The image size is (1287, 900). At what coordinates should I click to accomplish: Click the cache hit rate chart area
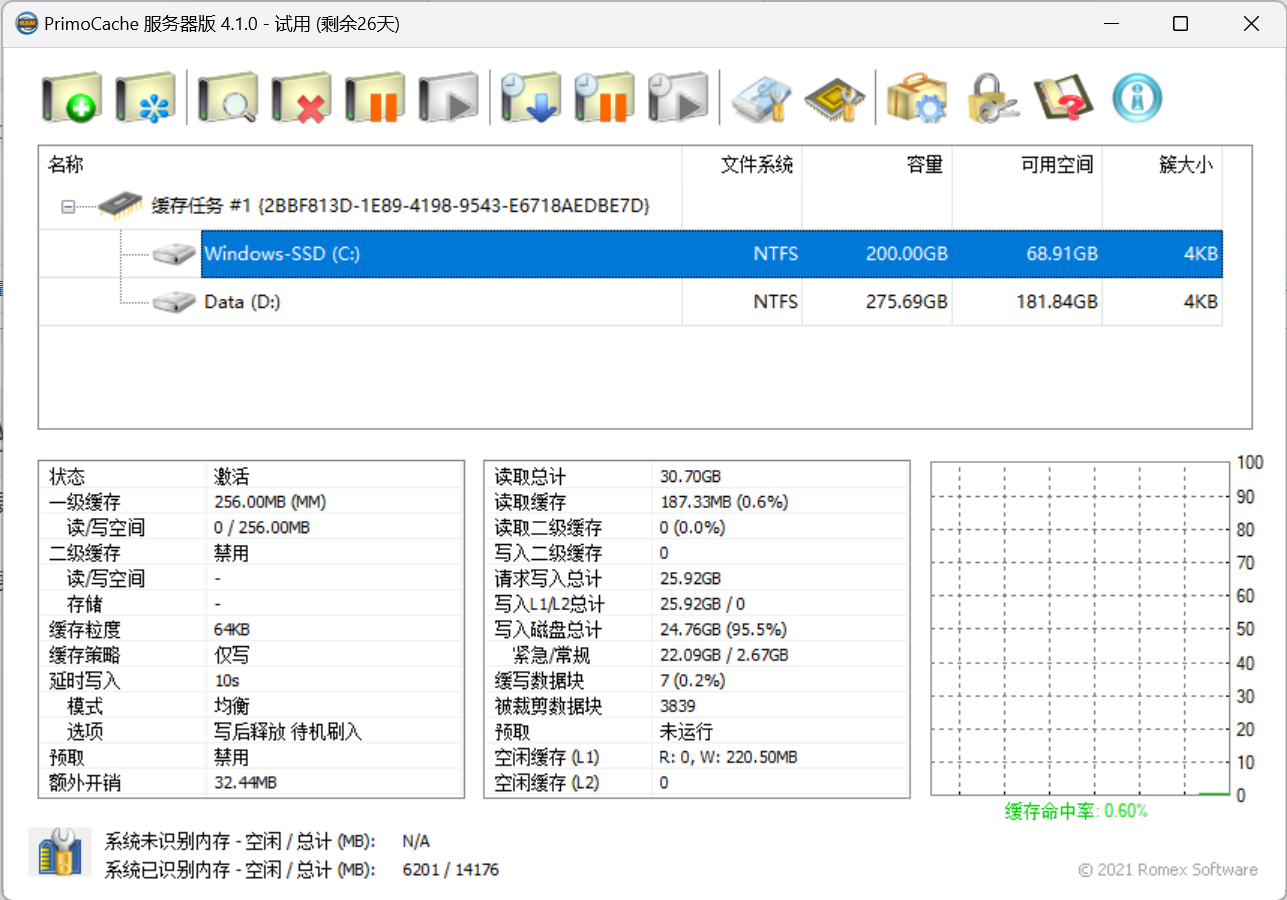(1080, 629)
